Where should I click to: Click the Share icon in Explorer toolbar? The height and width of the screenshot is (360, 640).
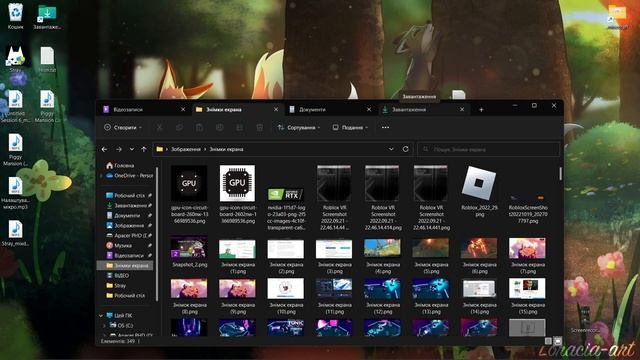[x=239, y=128]
